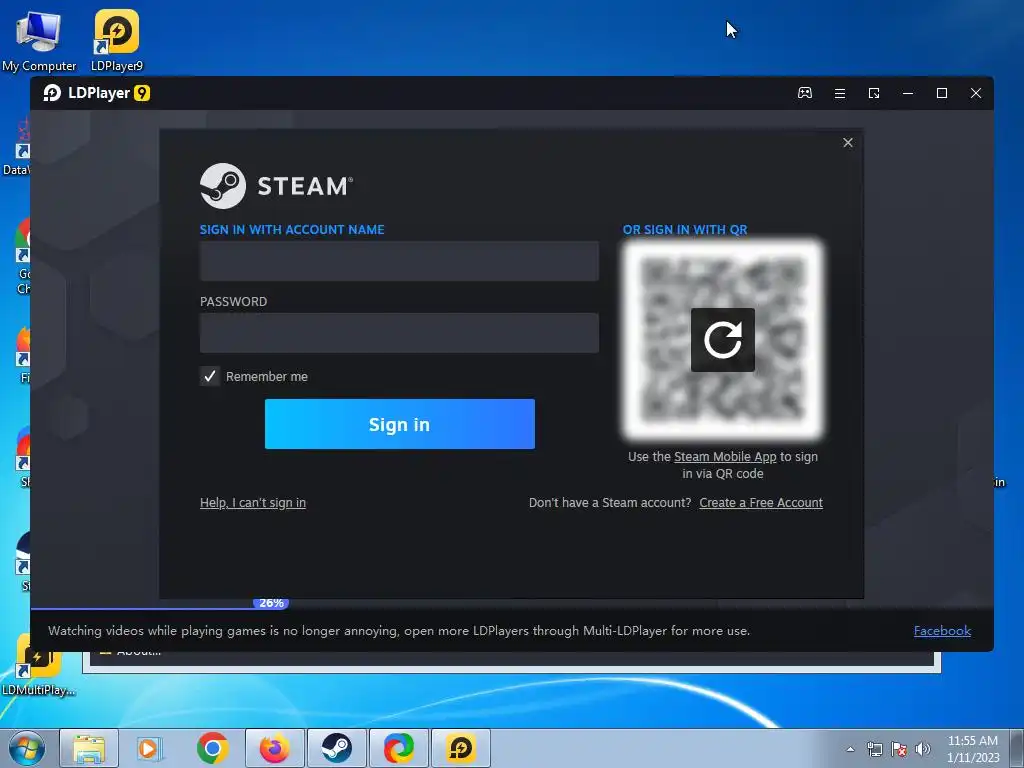Switch to Steam in taskbar

336,748
